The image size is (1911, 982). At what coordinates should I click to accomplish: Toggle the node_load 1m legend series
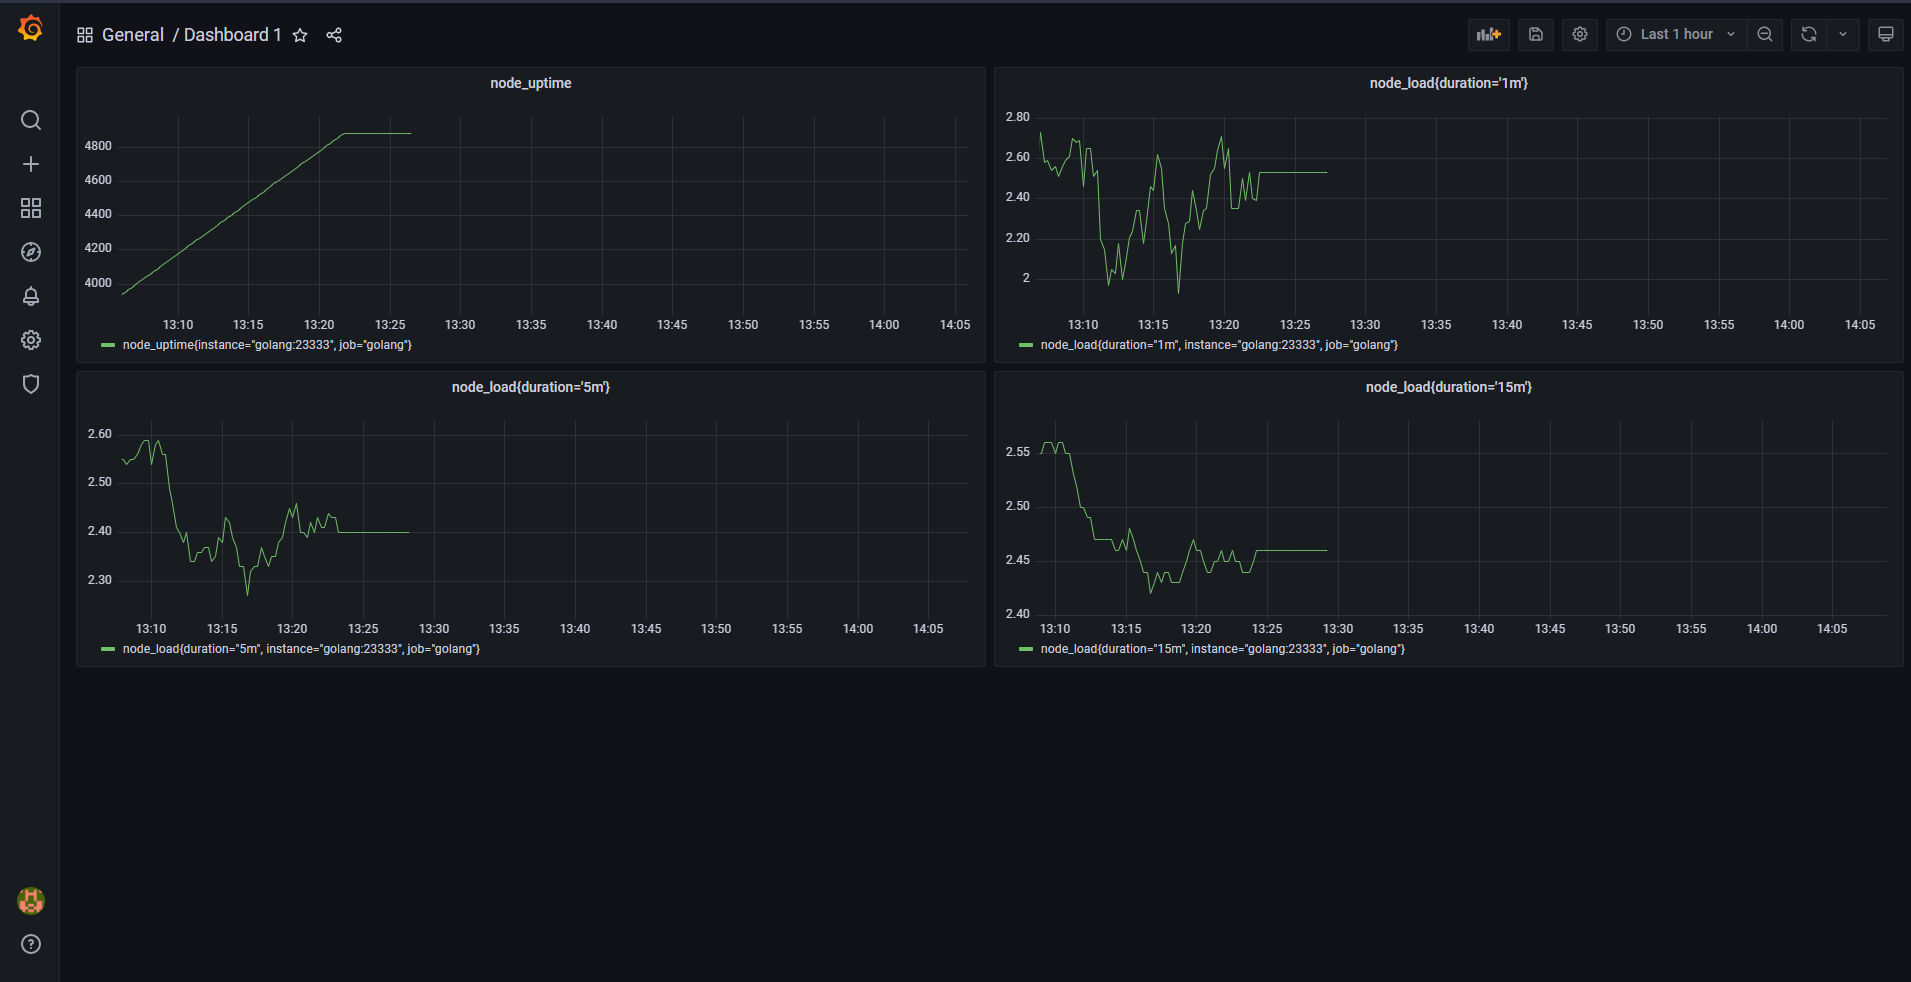[1219, 345]
